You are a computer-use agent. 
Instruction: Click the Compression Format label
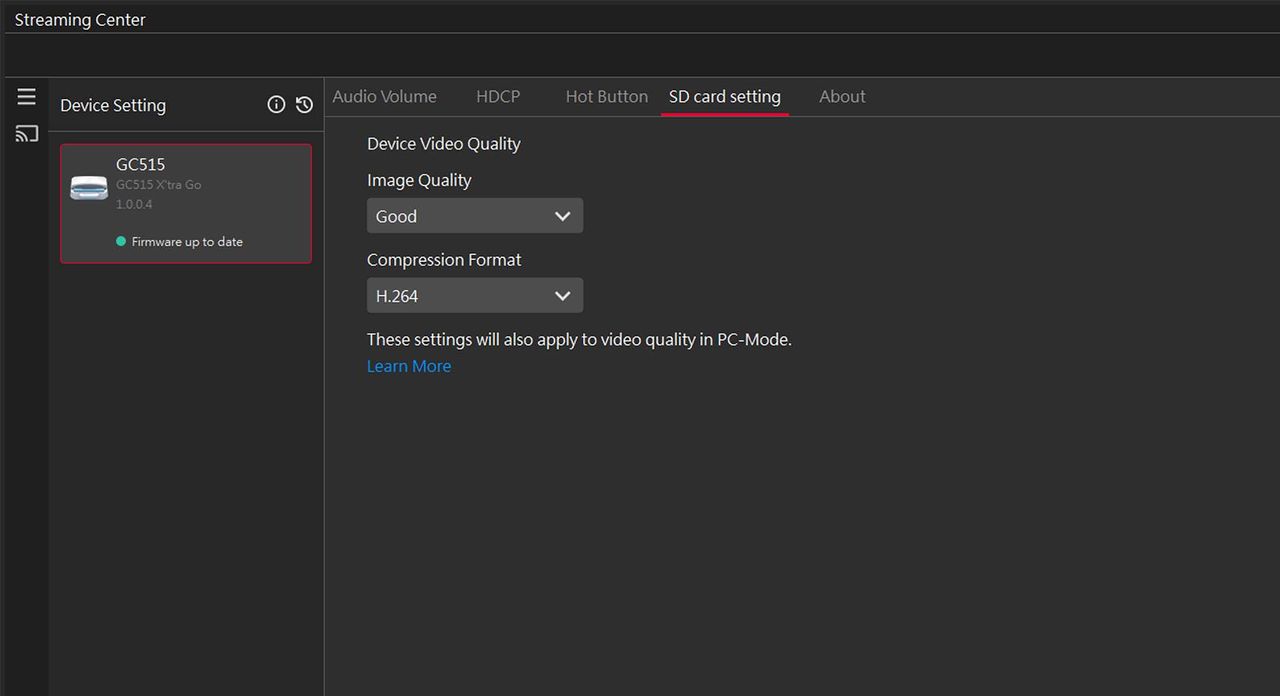click(444, 260)
